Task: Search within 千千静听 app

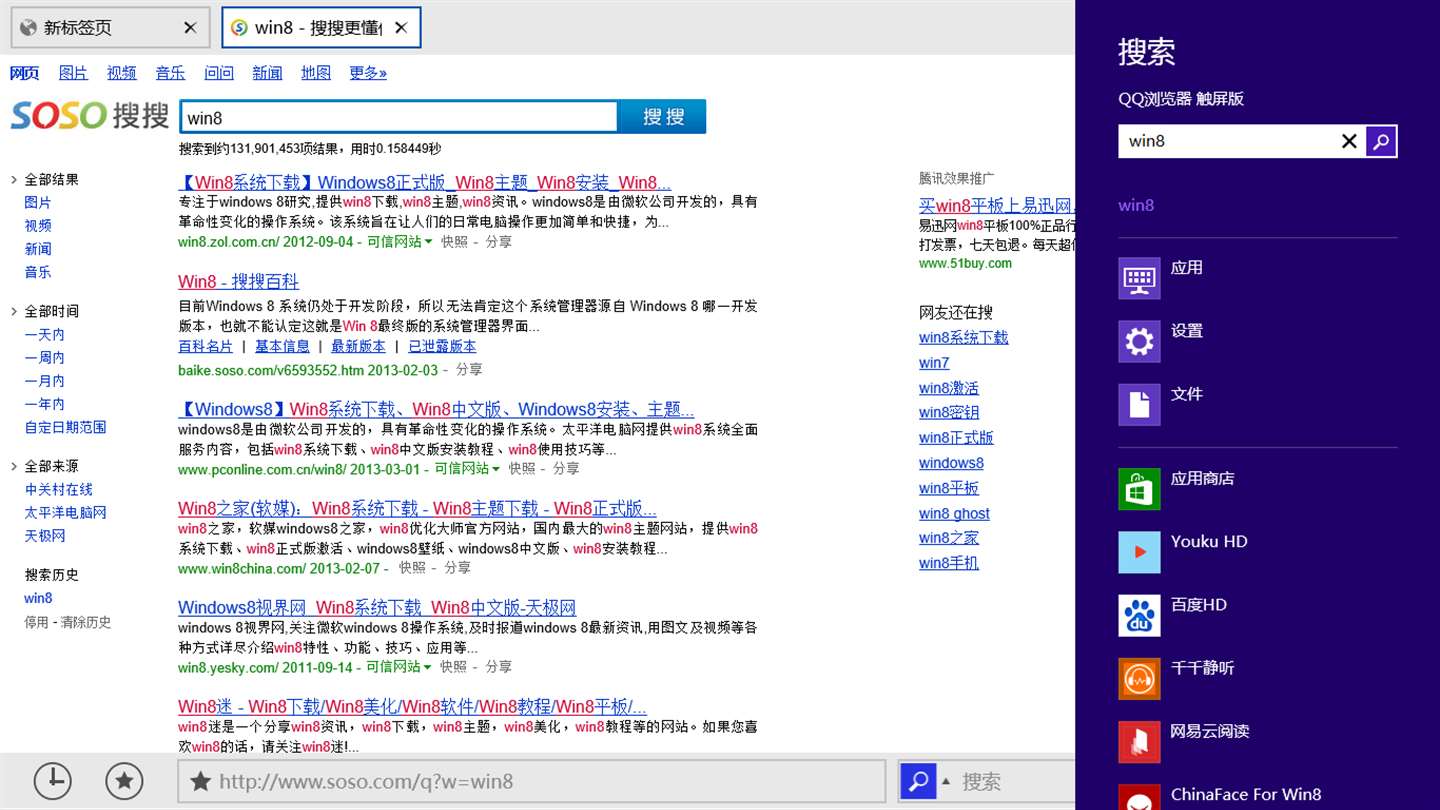Action: (x=1257, y=678)
